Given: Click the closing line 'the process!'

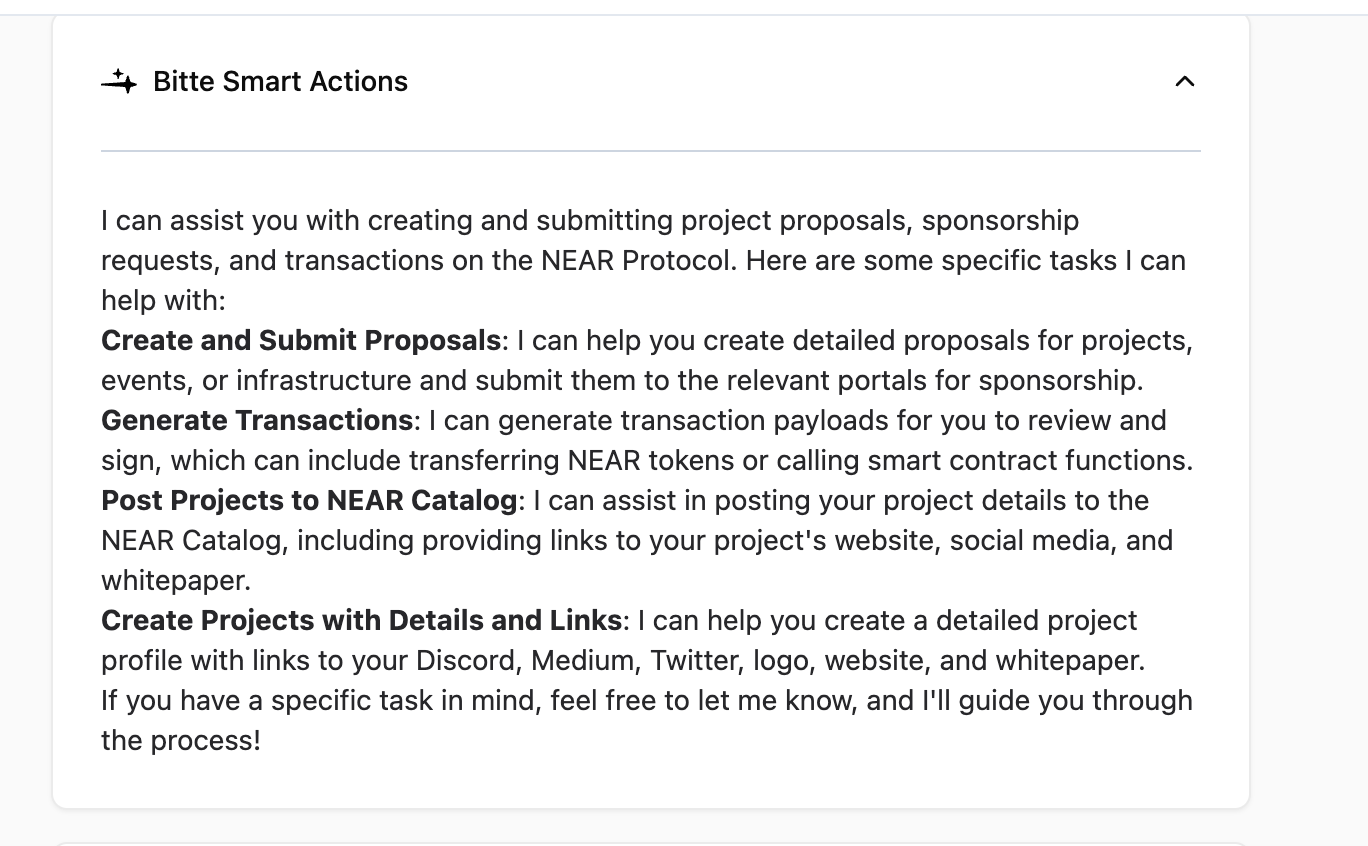Looking at the screenshot, I should 181,741.
